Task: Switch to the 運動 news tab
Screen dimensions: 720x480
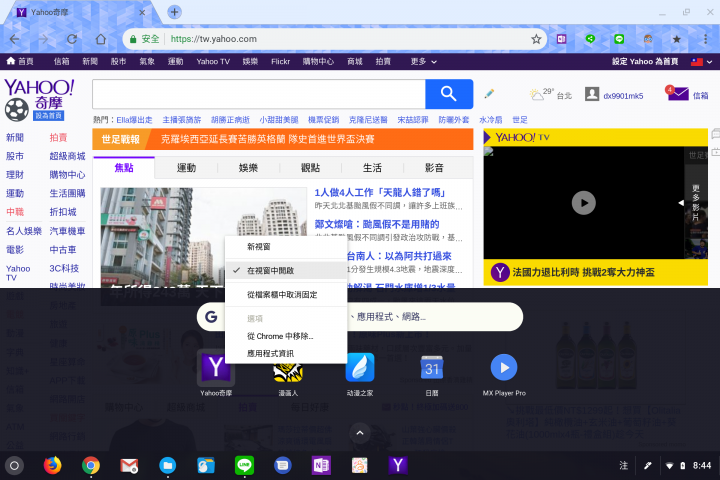Action: click(x=186, y=168)
